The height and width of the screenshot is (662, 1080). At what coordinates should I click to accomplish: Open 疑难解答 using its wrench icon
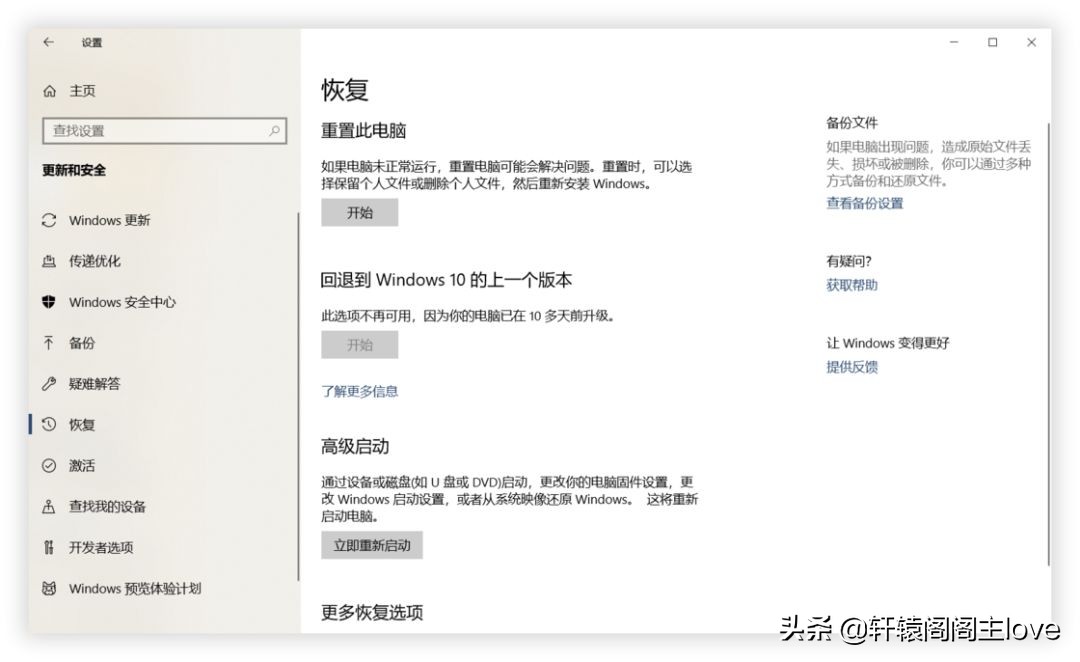click(48, 383)
